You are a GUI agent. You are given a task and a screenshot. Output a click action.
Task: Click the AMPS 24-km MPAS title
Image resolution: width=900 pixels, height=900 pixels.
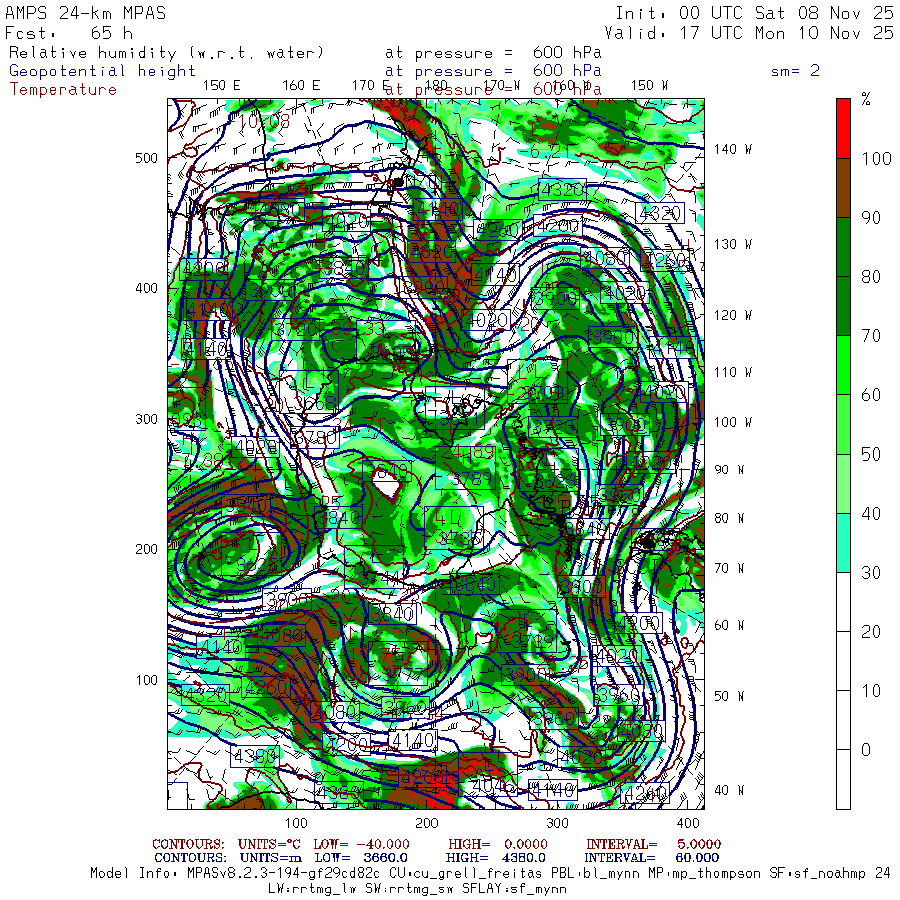(86, 13)
